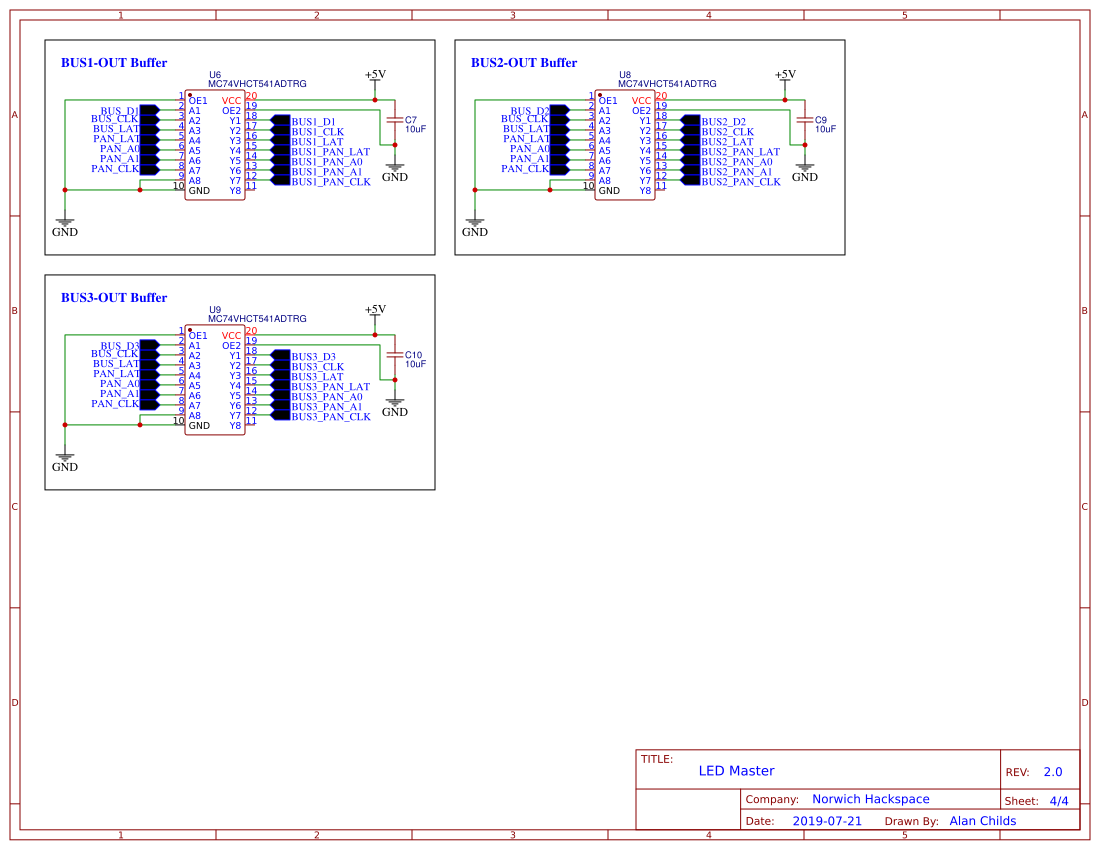1100x851 pixels.
Task: Click the "BUS2-OUT Buffer" heading
Action: coord(524,62)
